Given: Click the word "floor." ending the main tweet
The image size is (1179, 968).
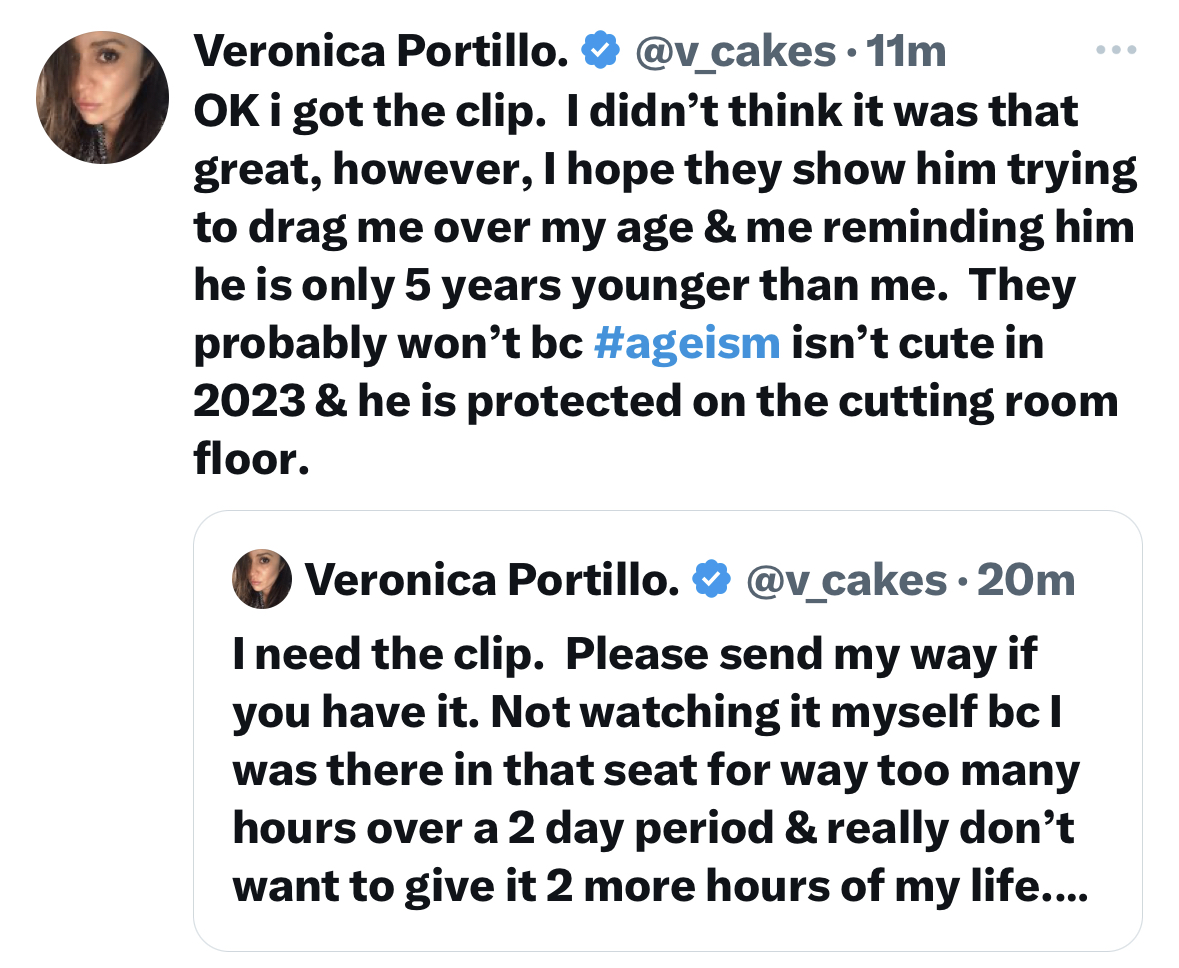Looking at the screenshot, I should tap(252, 458).
